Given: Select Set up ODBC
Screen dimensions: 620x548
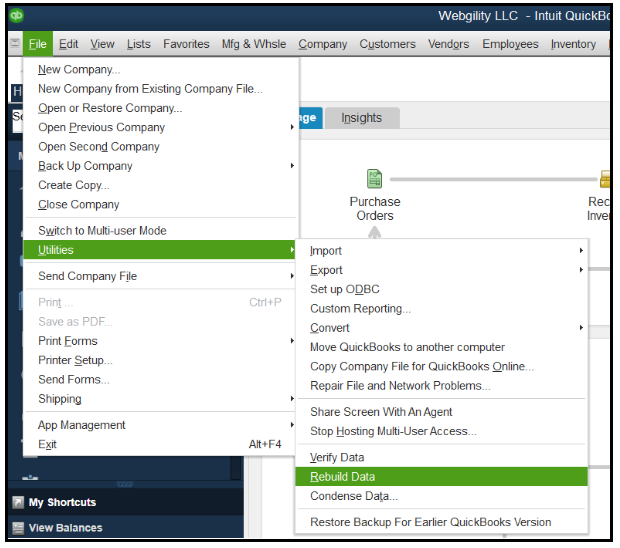Looking at the screenshot, I should pos(345,290).
